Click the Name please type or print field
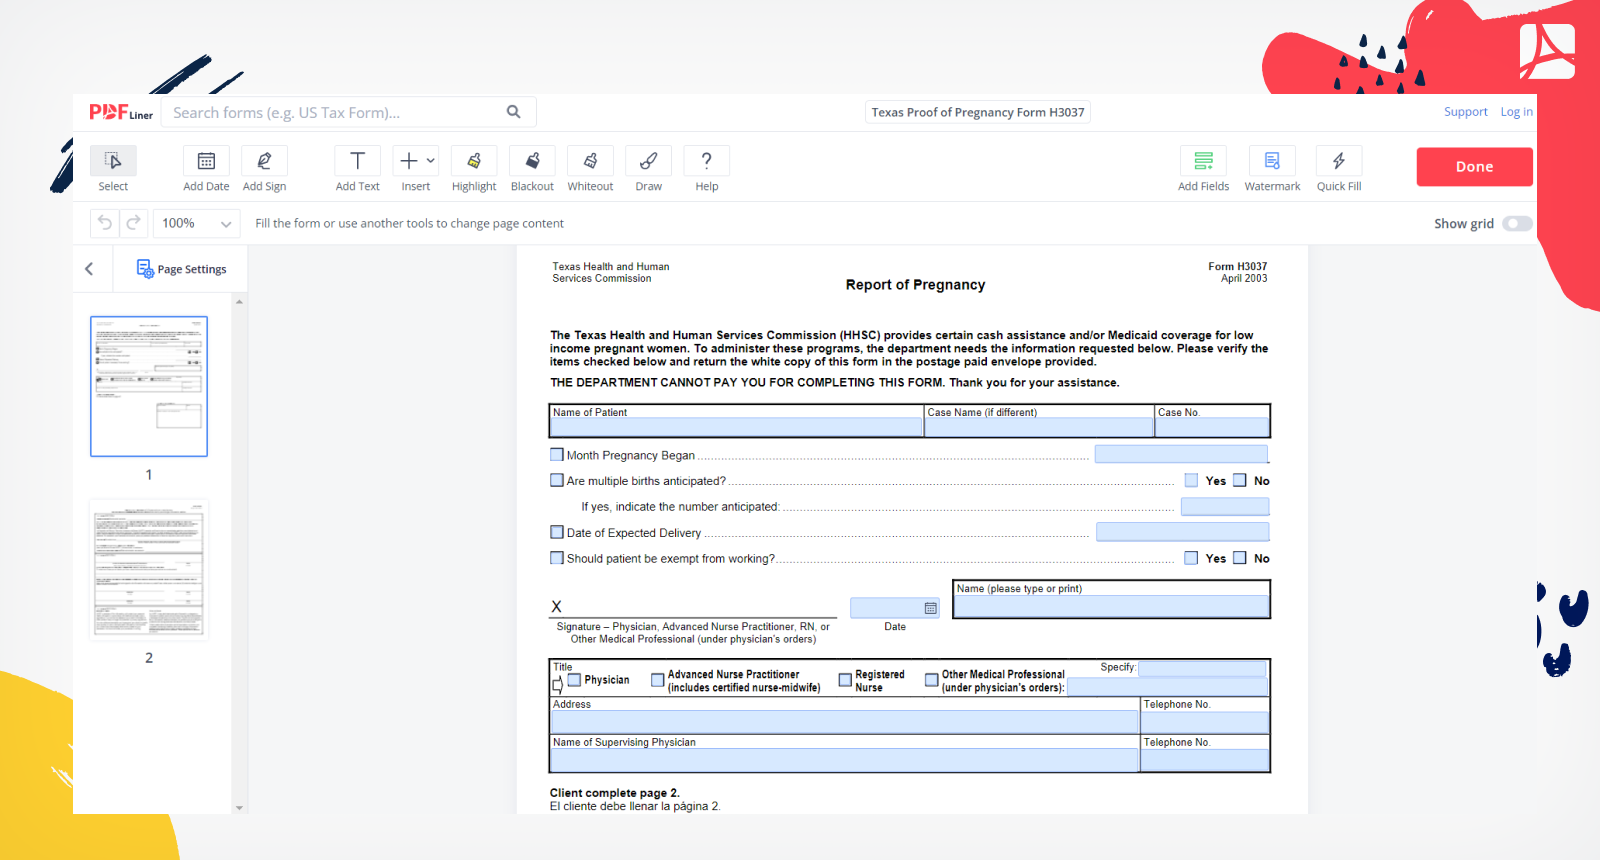 [x=1112, y=606]
